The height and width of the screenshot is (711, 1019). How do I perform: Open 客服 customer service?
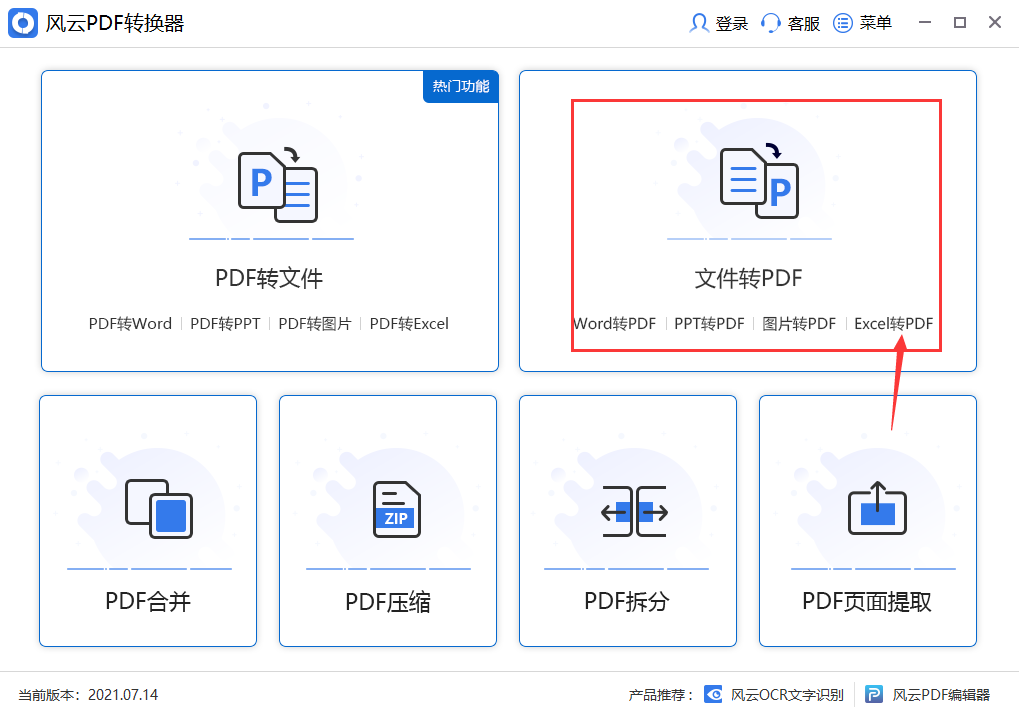pos(803,24)
